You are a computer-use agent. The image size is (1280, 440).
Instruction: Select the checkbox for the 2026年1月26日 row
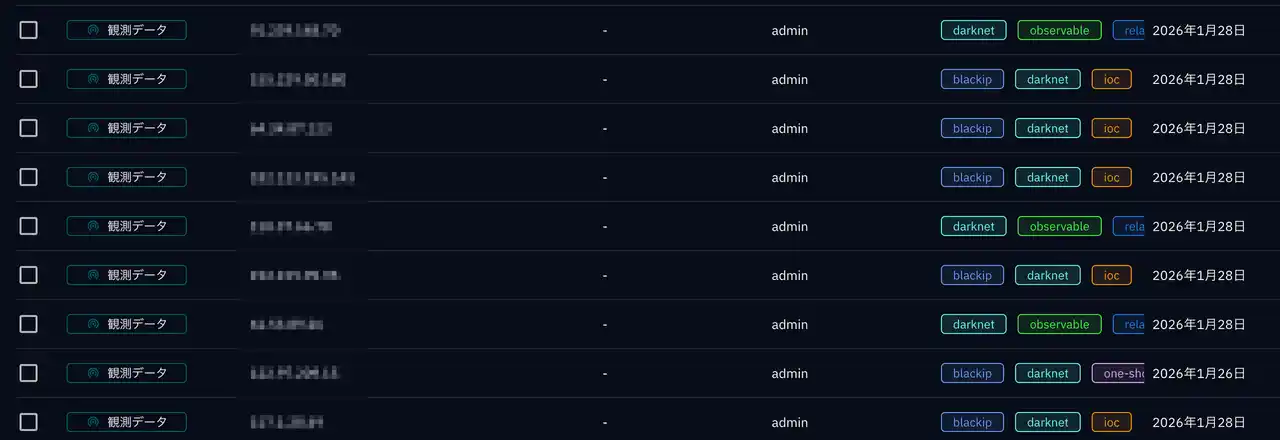28,373
